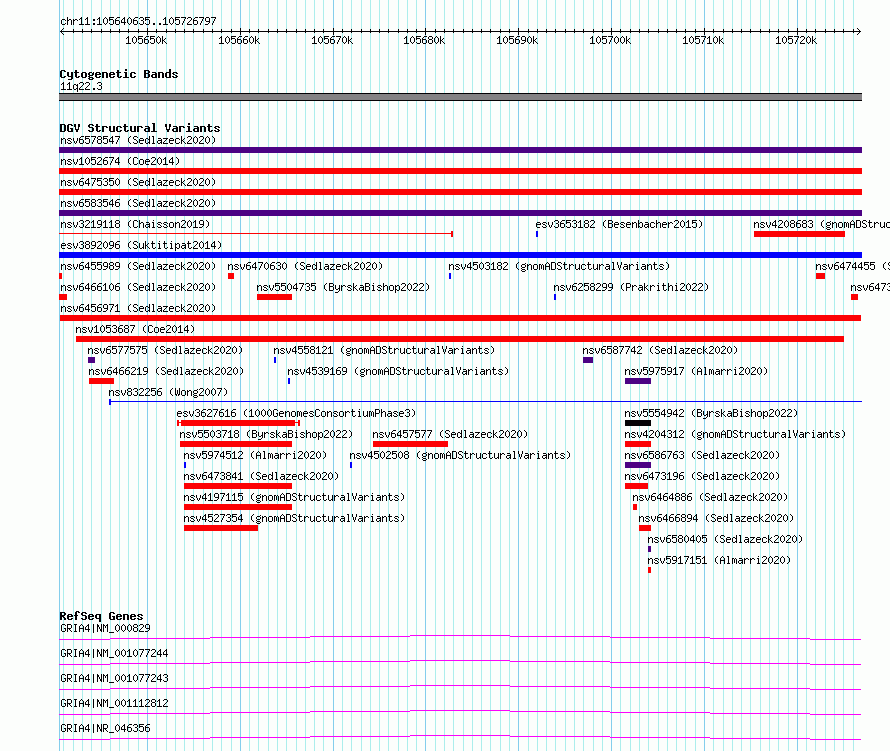Screen dimensions: 890x751
Task: Open nsv6466894 (Sedlazeck2020) label
Action: coord(716,518)
